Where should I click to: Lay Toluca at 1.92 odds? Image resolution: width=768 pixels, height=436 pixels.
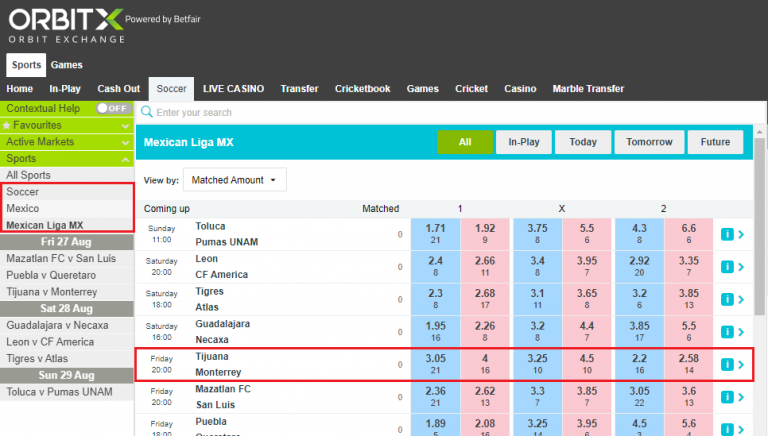pyautogui.click(x=485, y=234)
